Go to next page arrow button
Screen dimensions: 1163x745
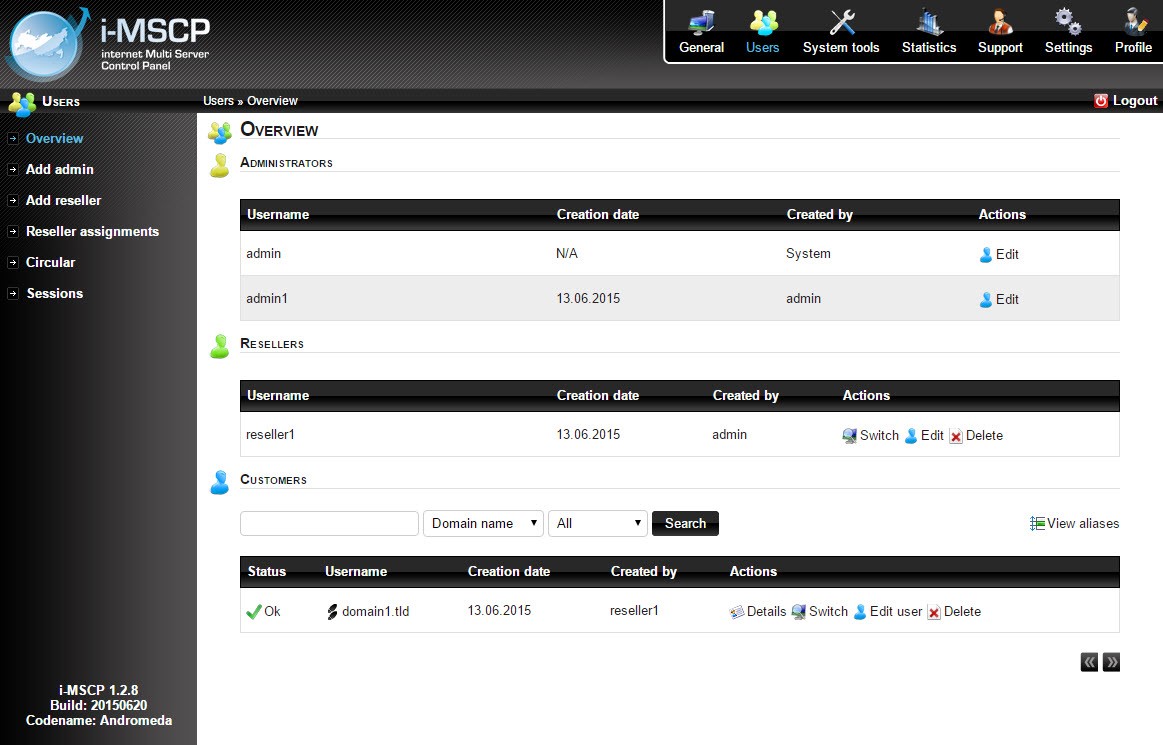[x=1111, y=662]
